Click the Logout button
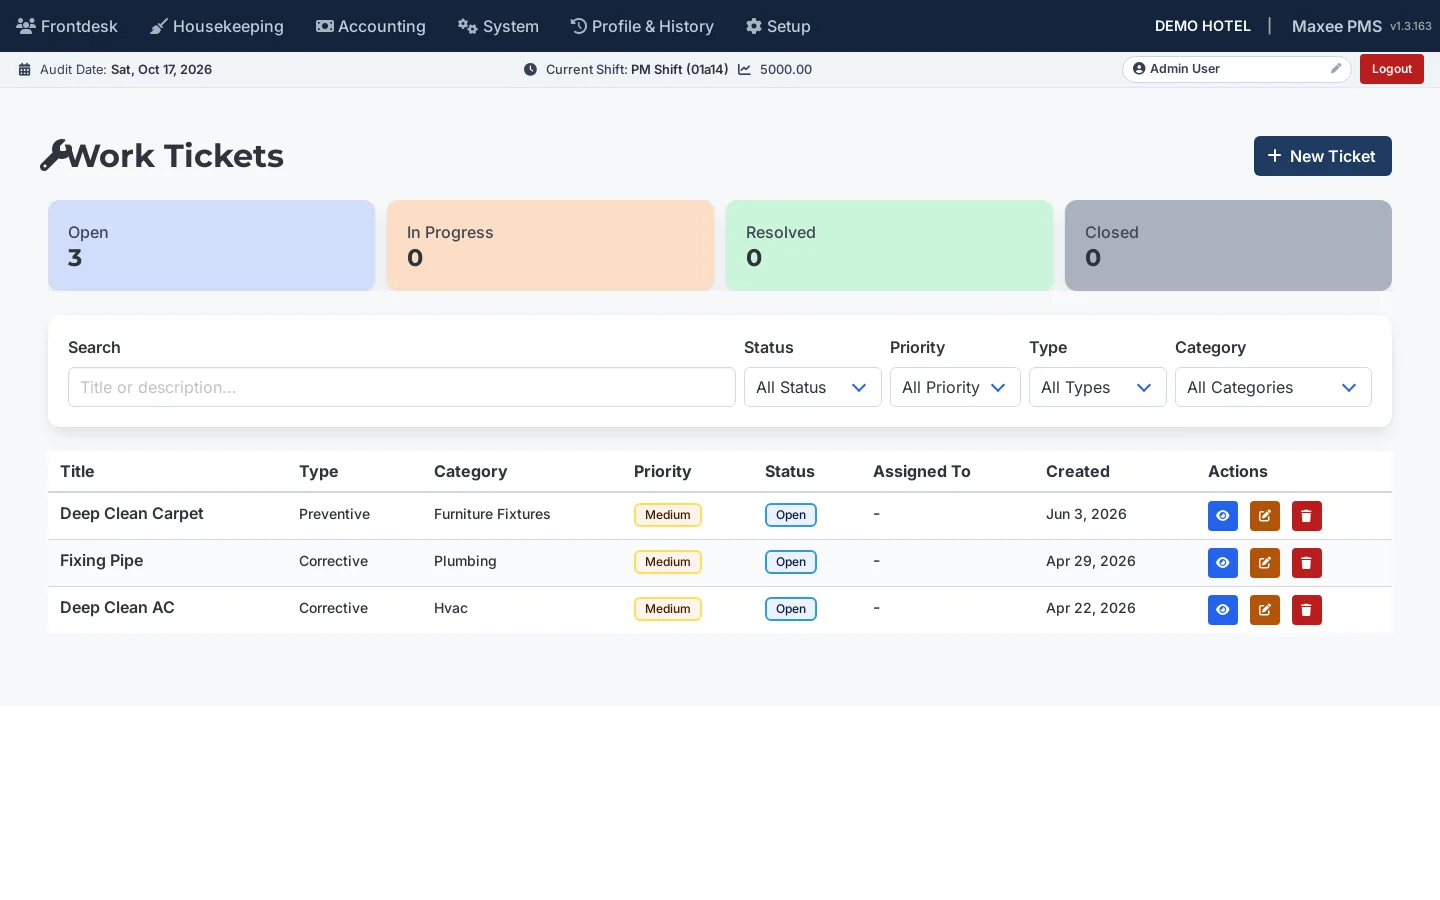Viewport: 1440px width, 900px height. pos(1391,69)
